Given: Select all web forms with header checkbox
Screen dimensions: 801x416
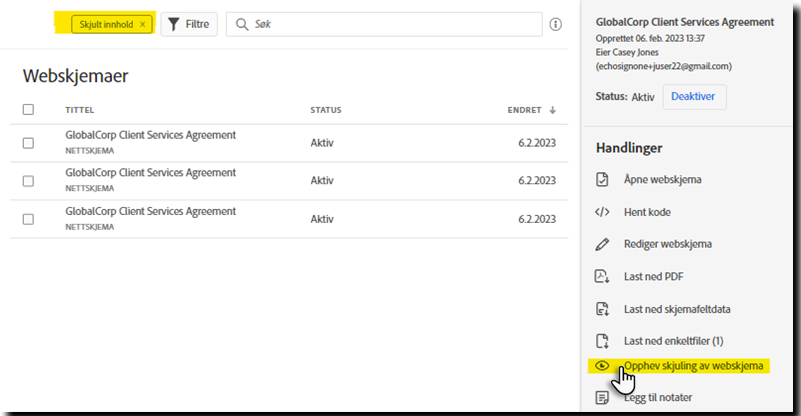Looking at the screenshot, I should coord(28,109).
